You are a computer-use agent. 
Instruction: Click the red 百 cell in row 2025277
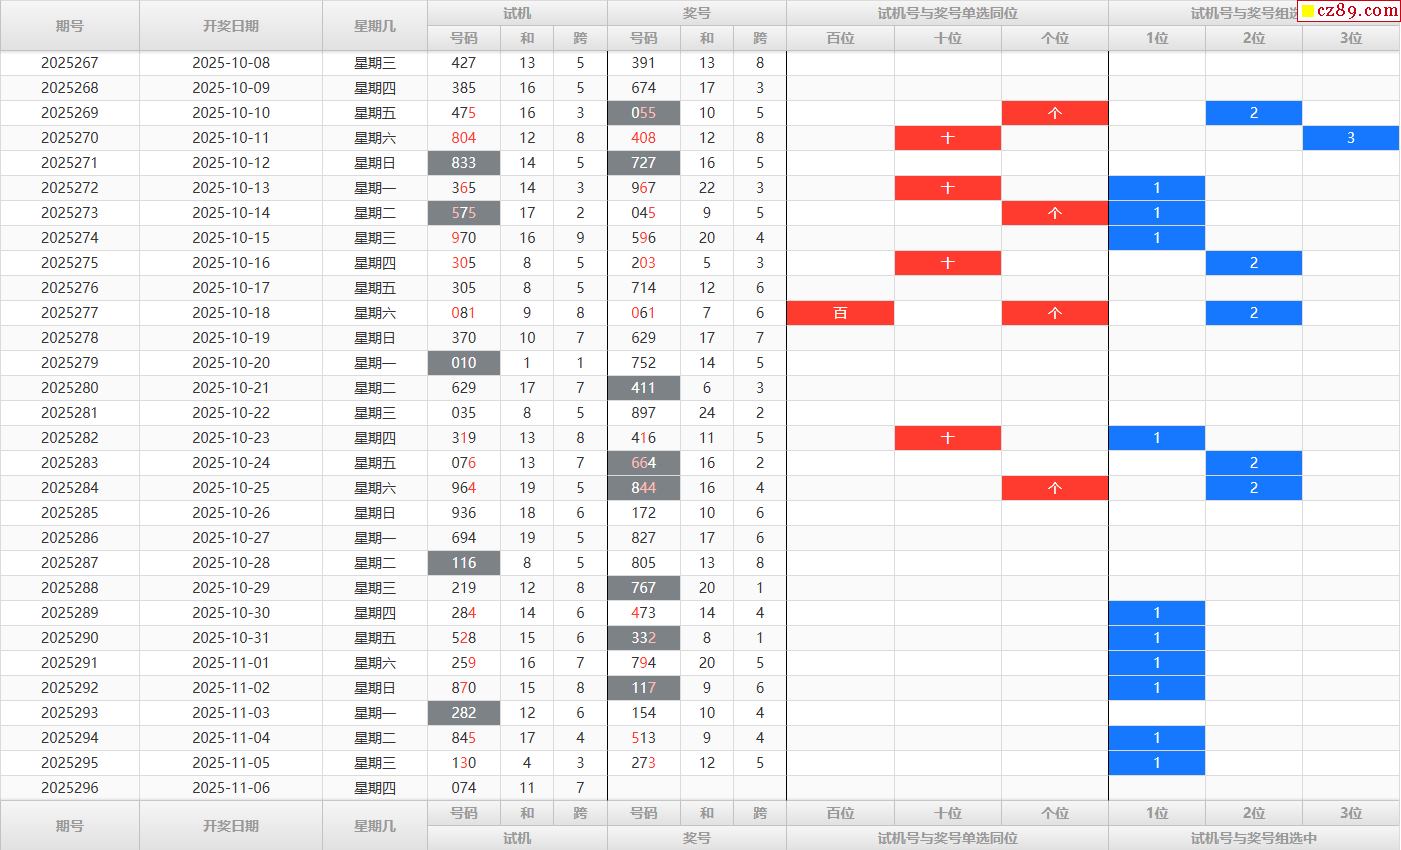pos(841,313)
